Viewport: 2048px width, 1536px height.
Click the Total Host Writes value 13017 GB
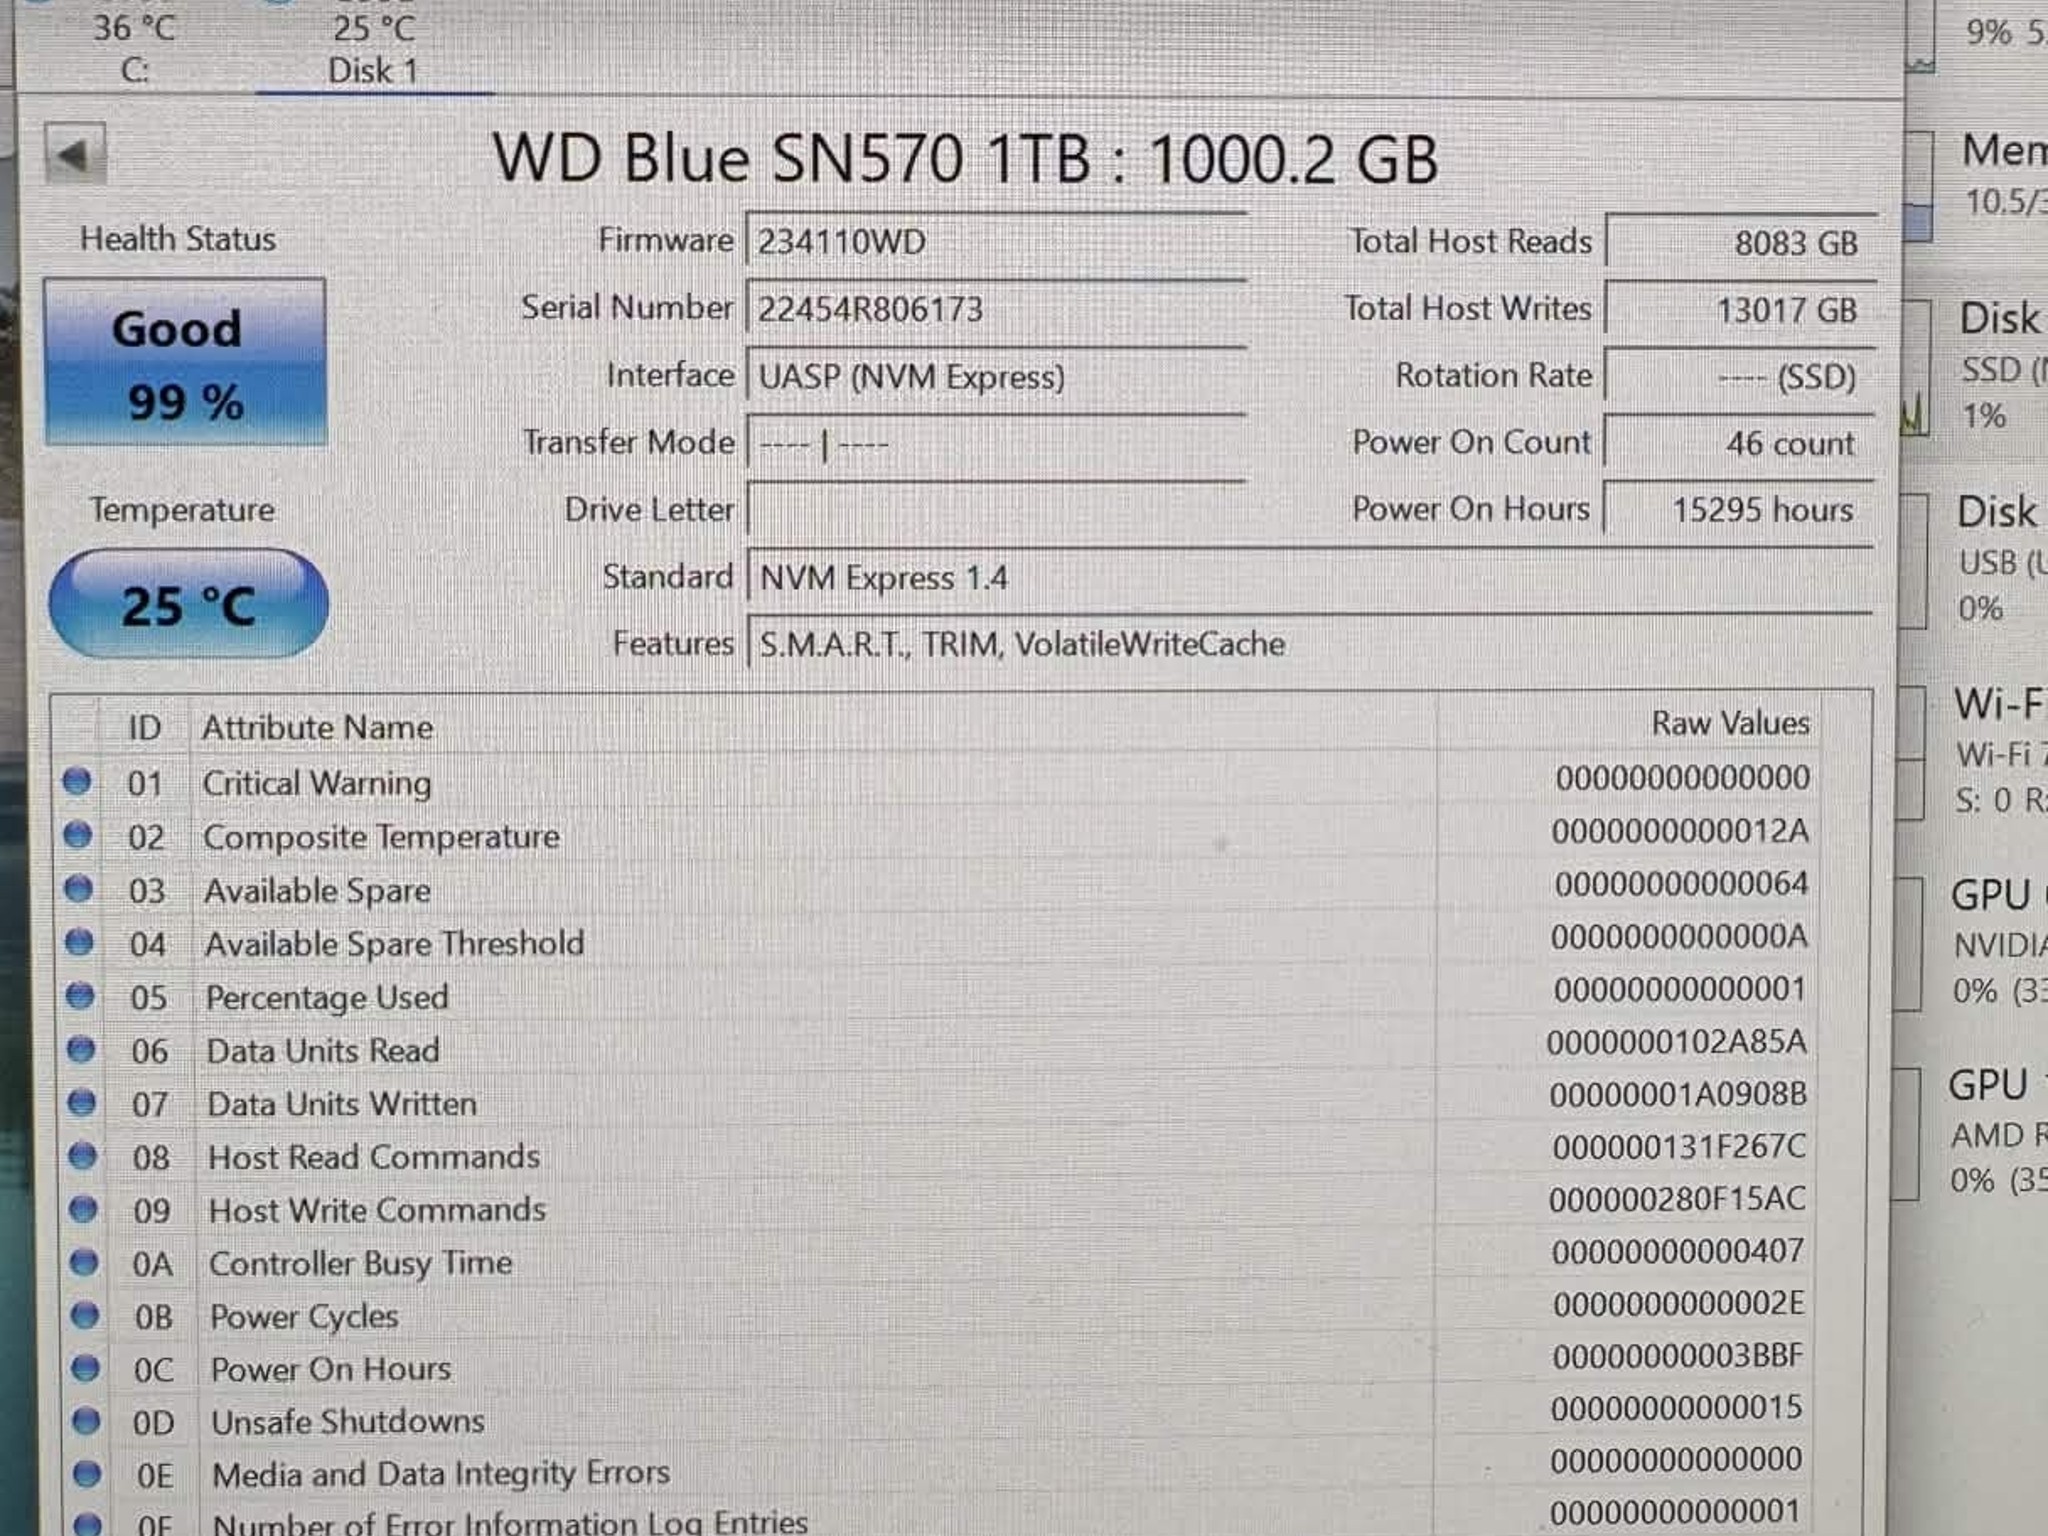[1740, 309]
